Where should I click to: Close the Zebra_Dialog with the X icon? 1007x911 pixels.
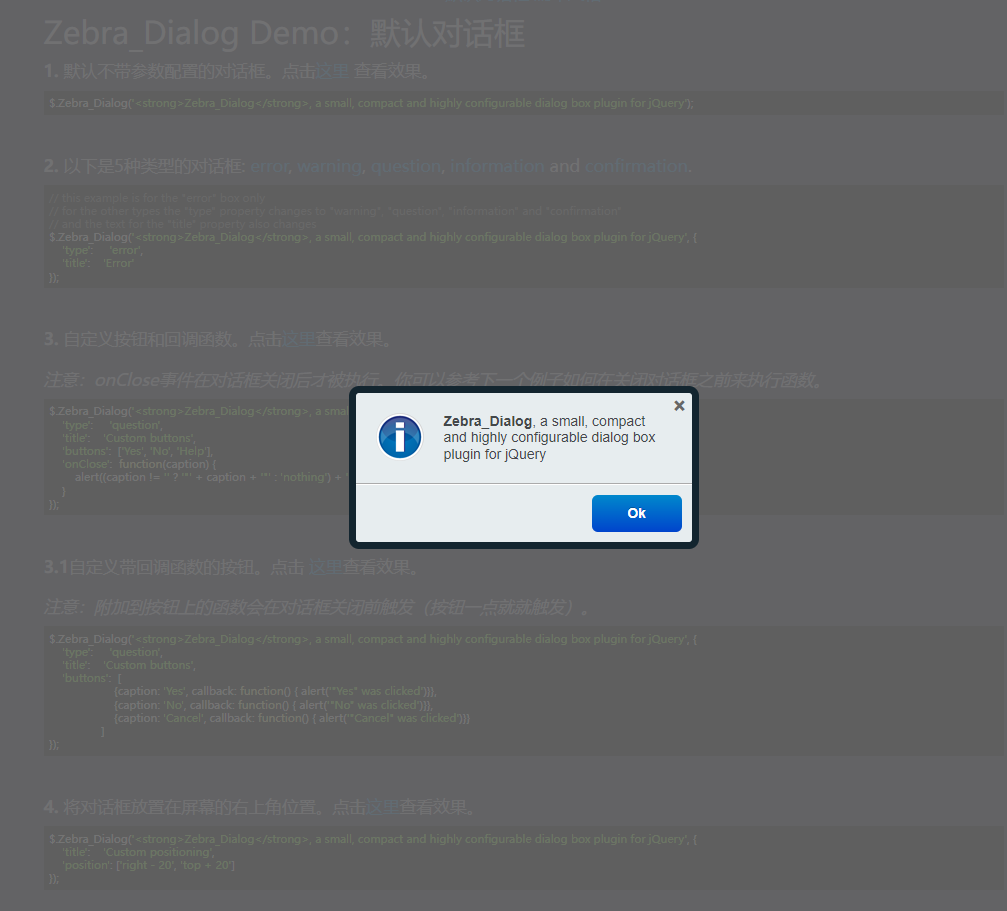679,406
